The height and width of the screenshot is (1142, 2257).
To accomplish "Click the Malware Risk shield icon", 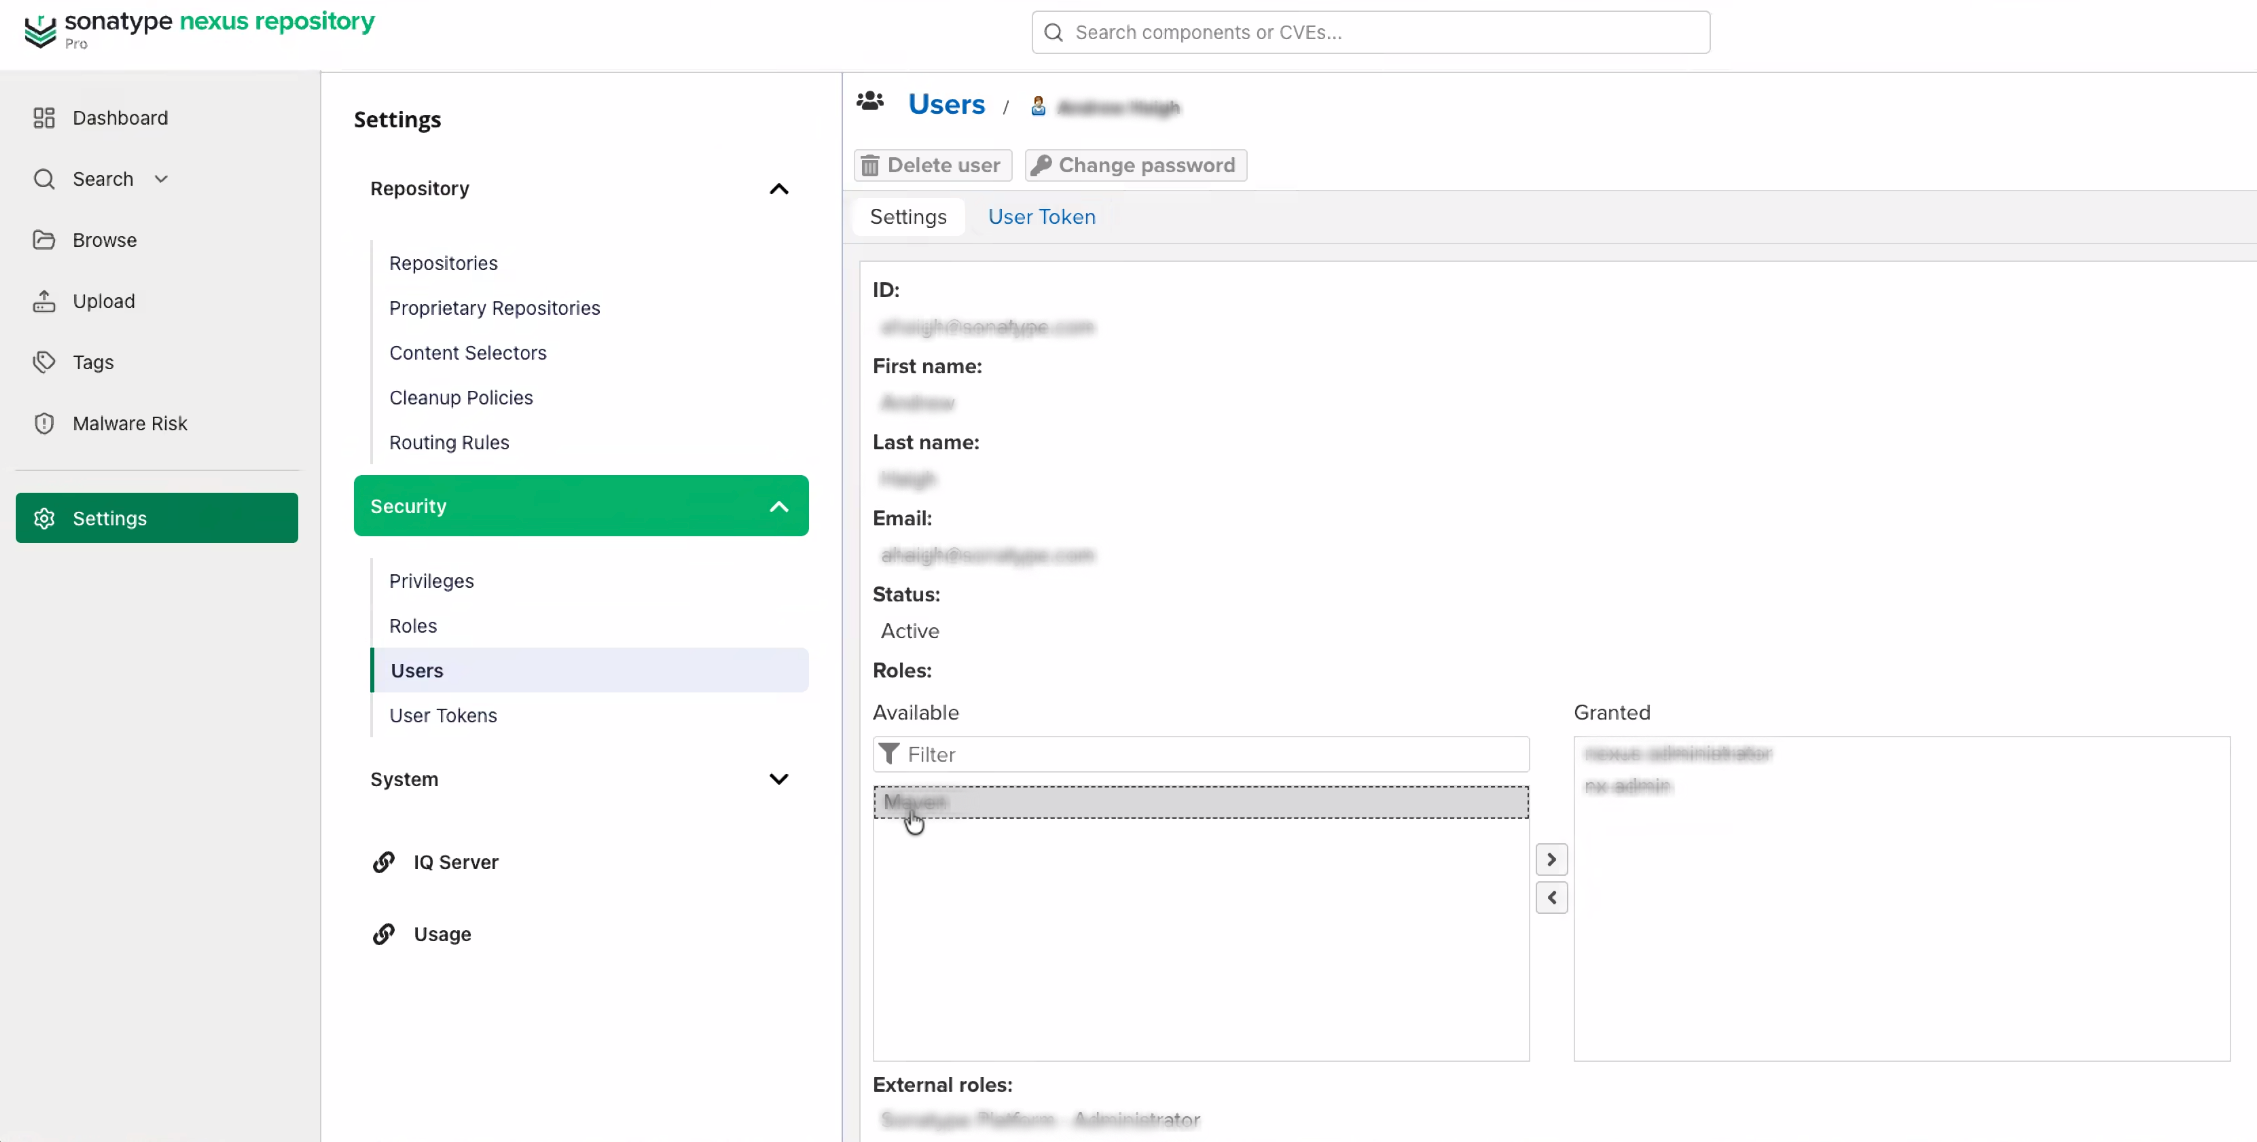I will [44, 423].
